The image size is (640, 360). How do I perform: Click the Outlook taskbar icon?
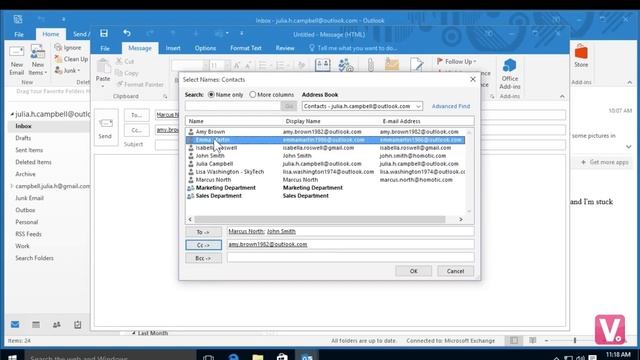pyautogui.click(x=307, y=357)
